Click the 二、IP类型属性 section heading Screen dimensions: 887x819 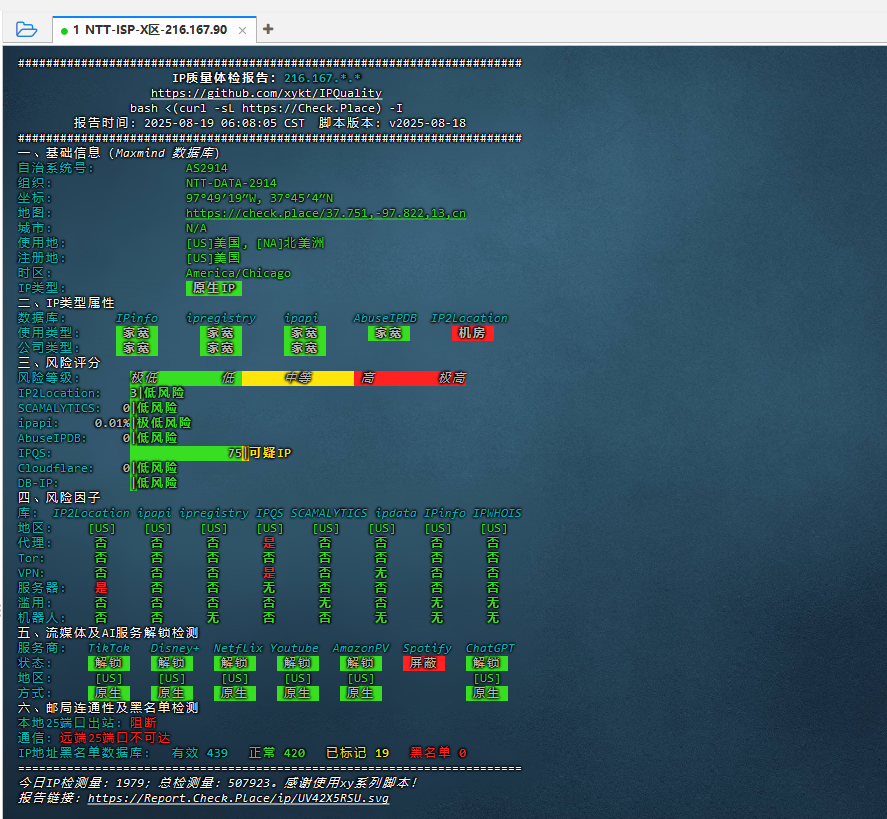click(66, 303)
